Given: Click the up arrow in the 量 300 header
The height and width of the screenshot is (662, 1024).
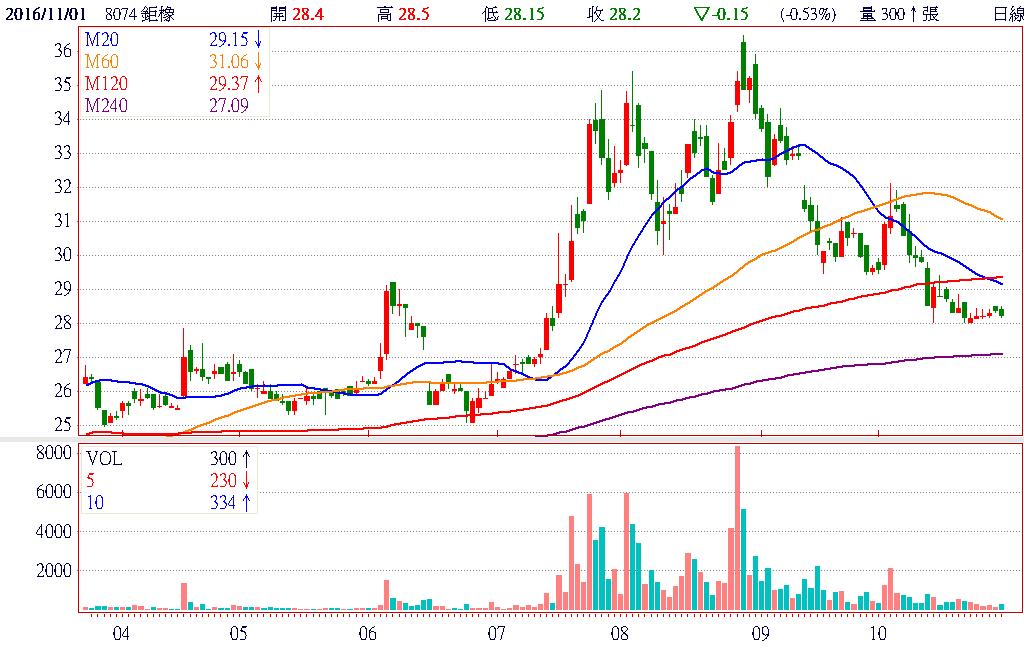Looking at the screenshot, I should tap(914, 14).
